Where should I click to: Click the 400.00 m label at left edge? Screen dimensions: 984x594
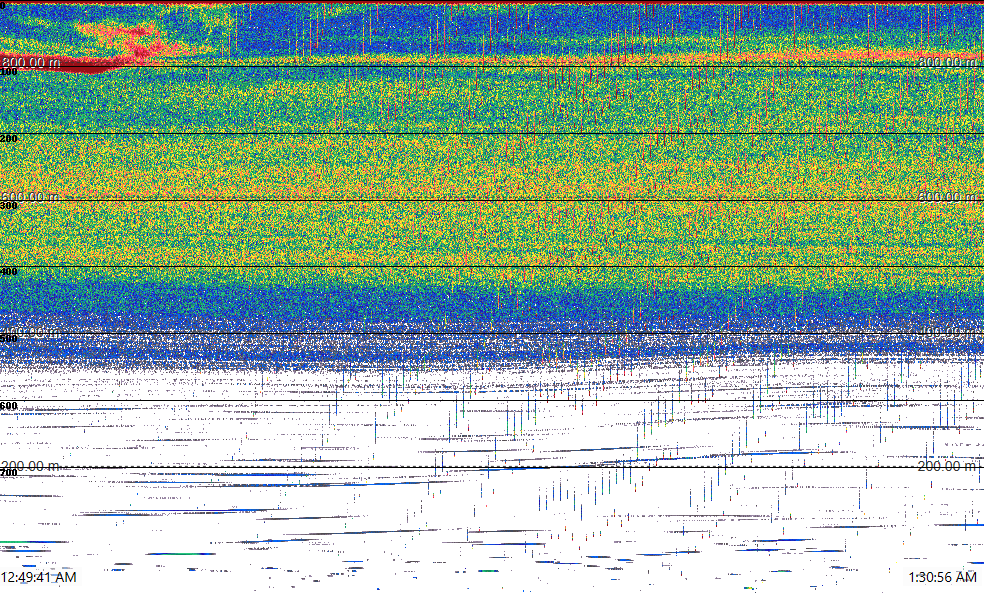click(31, 331)
